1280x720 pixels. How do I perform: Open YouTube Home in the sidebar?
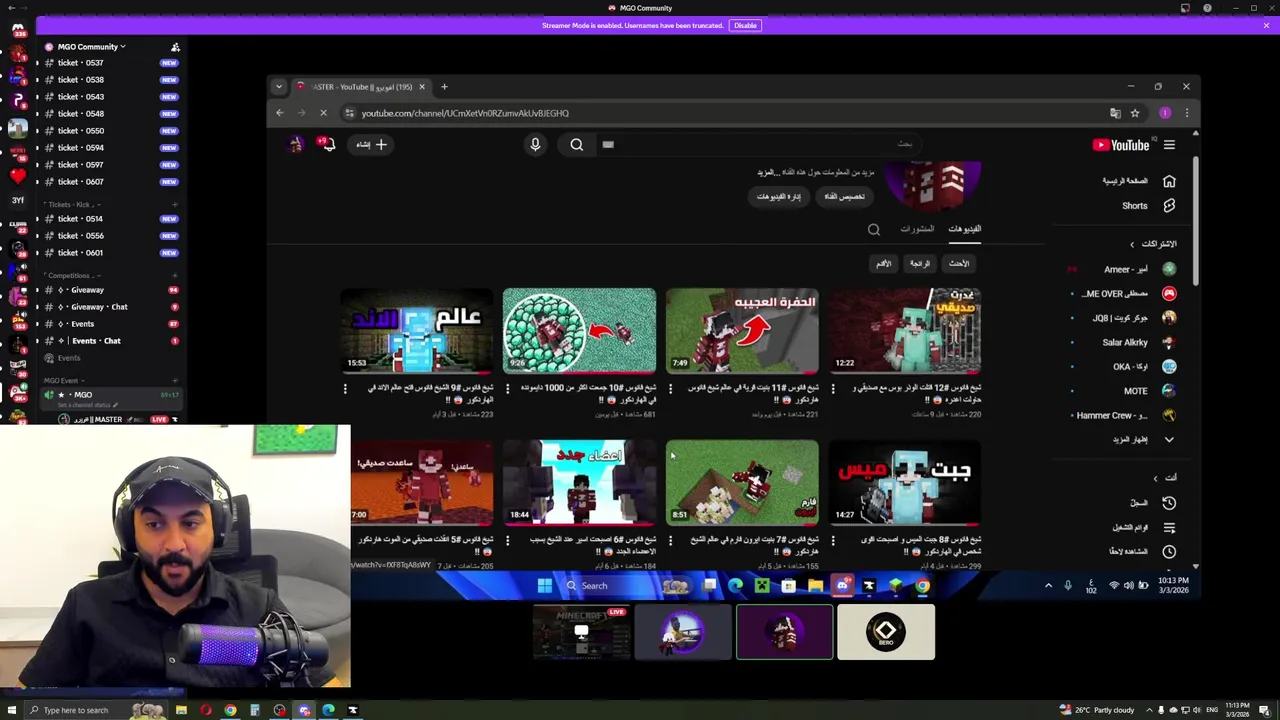pyautogui.click(x=1139, y=181)
